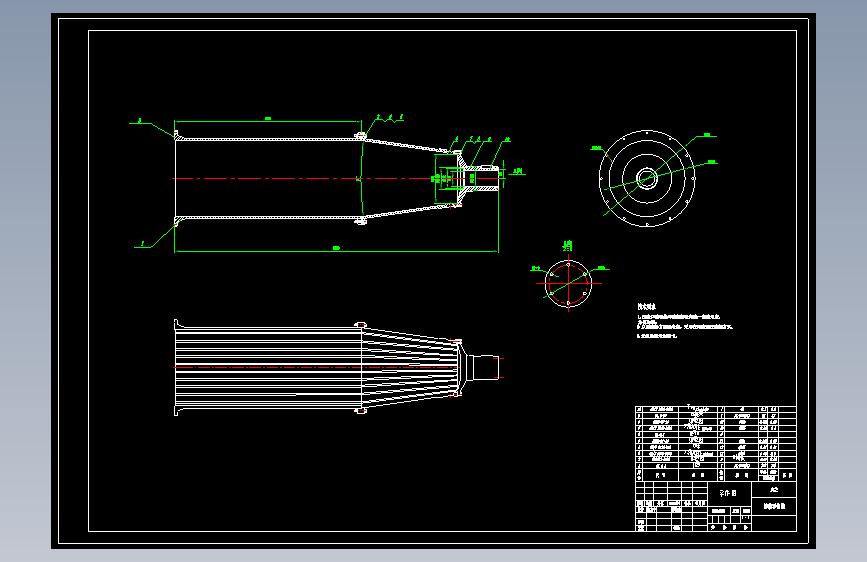Select the parts list table above the title block
Screen dimensions: 867x562
[x=716, y=444]
